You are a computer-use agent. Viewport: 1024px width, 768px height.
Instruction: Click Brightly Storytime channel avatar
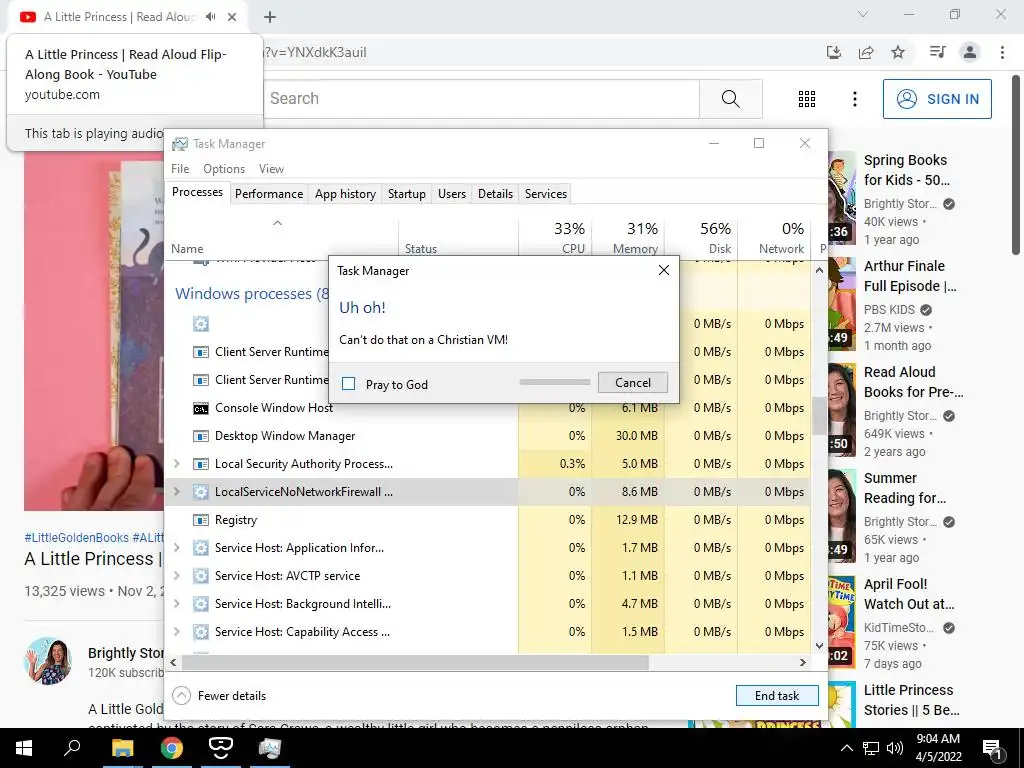coord(48,661)
